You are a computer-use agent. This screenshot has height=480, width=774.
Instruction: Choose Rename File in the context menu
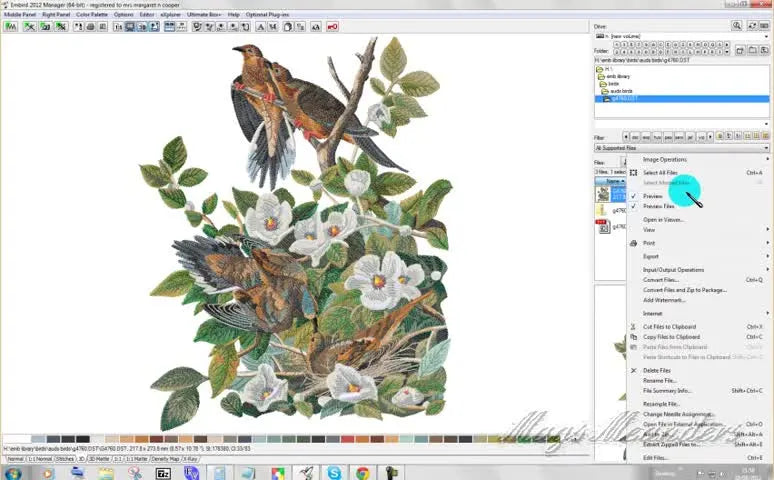(659, 381)
